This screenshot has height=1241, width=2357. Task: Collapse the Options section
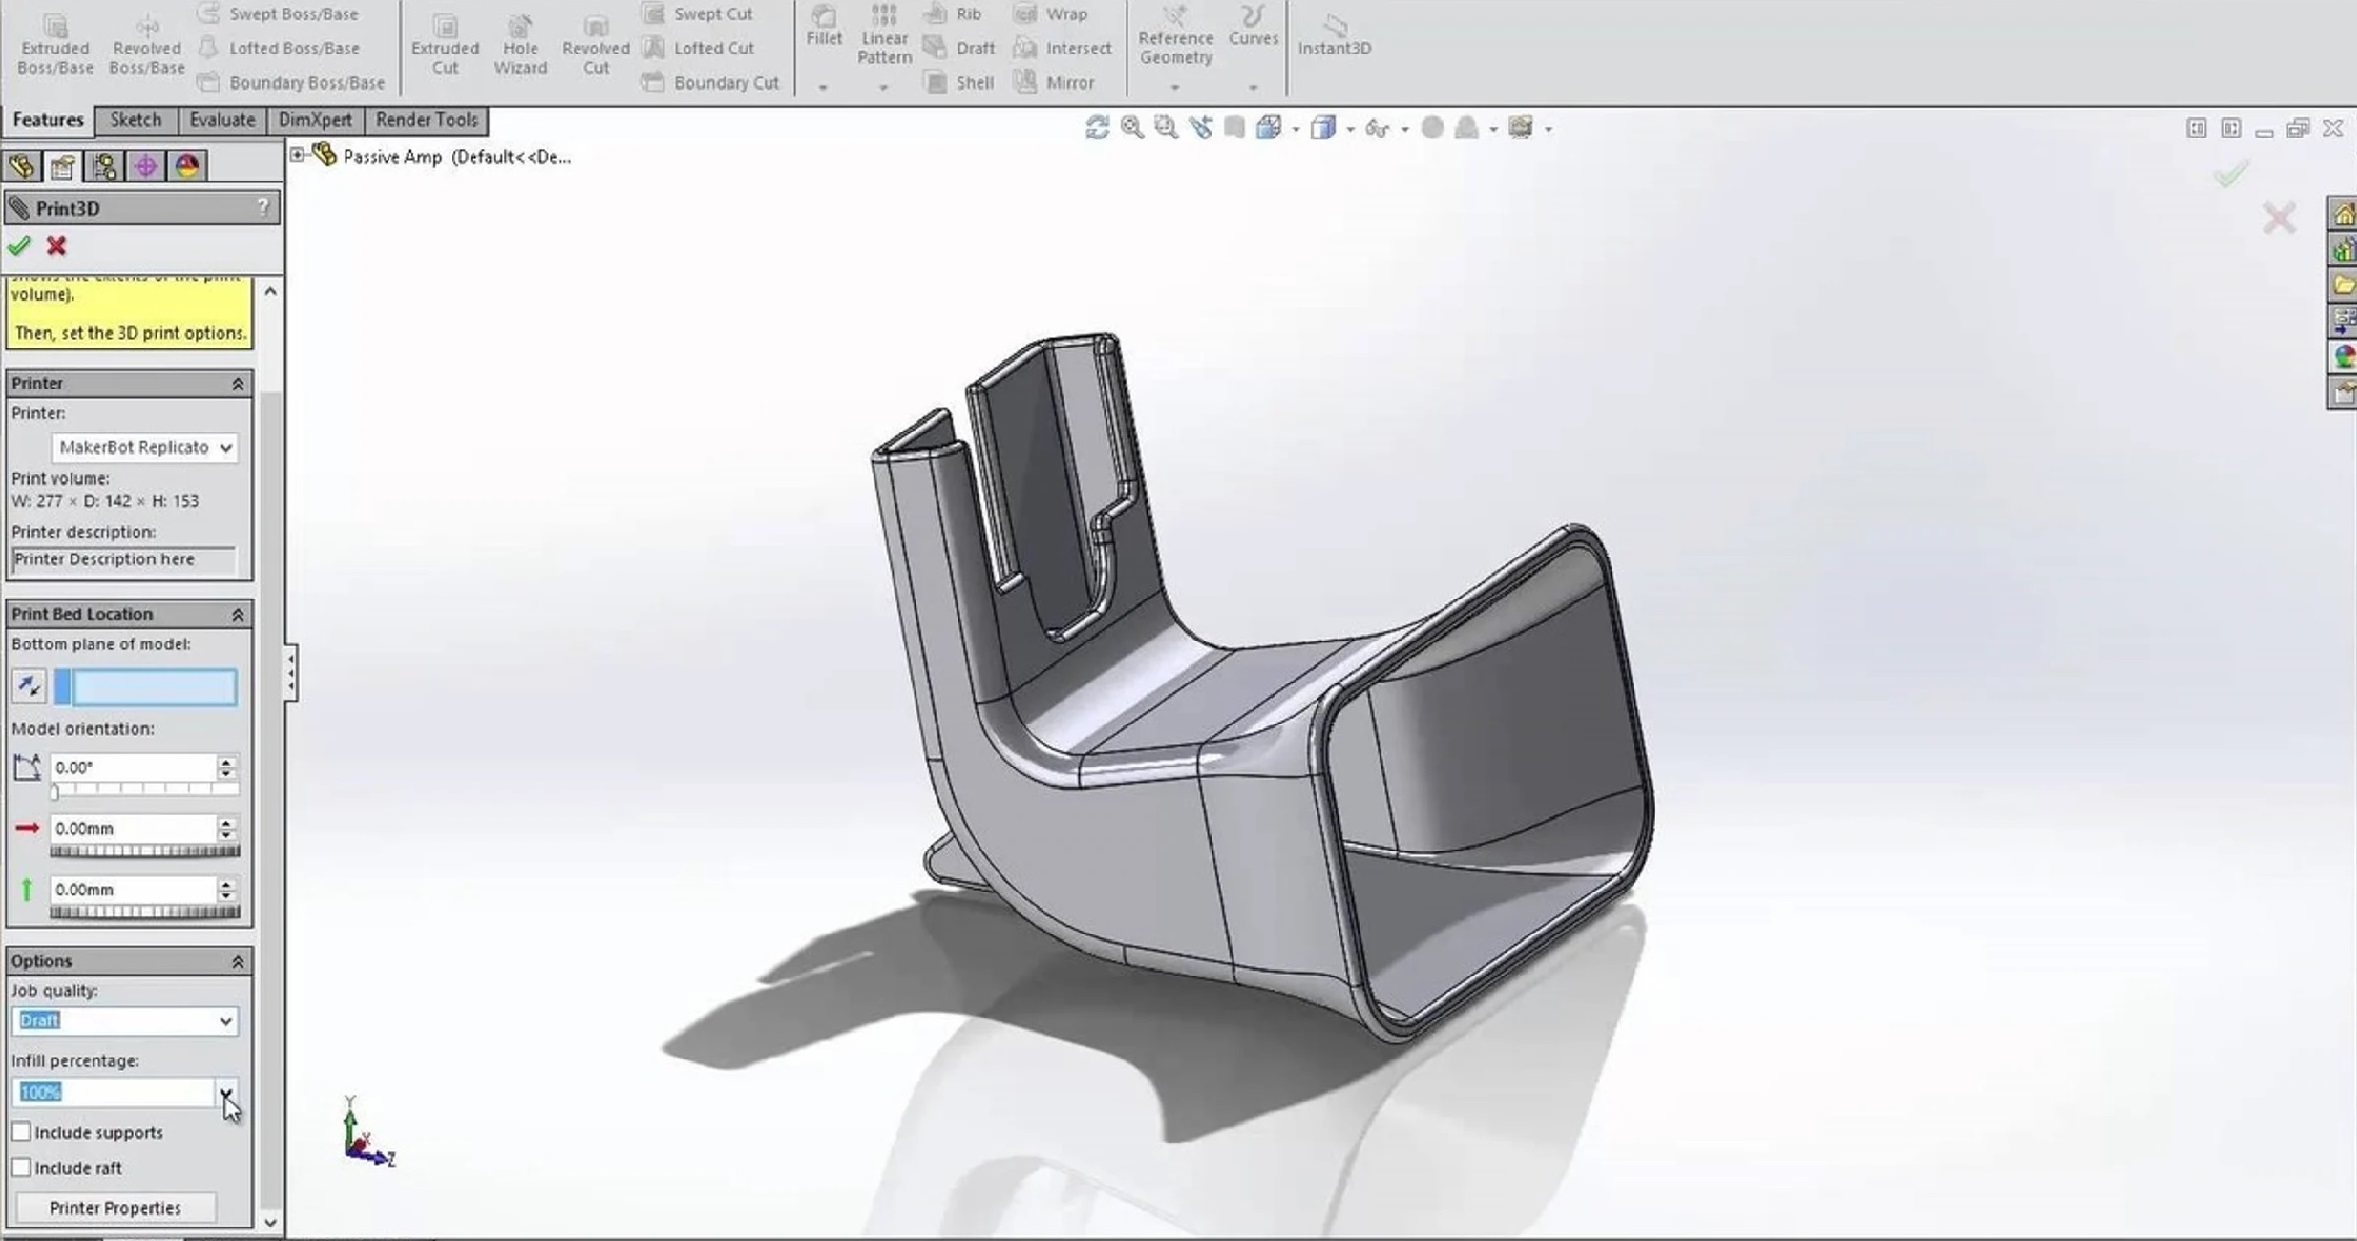point(238,960)
